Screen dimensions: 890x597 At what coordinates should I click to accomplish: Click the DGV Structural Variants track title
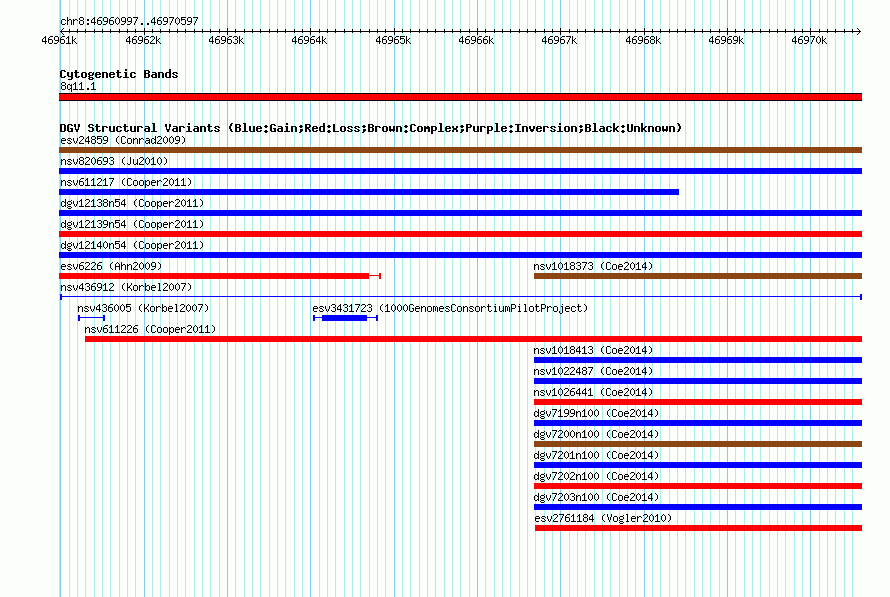371,128
